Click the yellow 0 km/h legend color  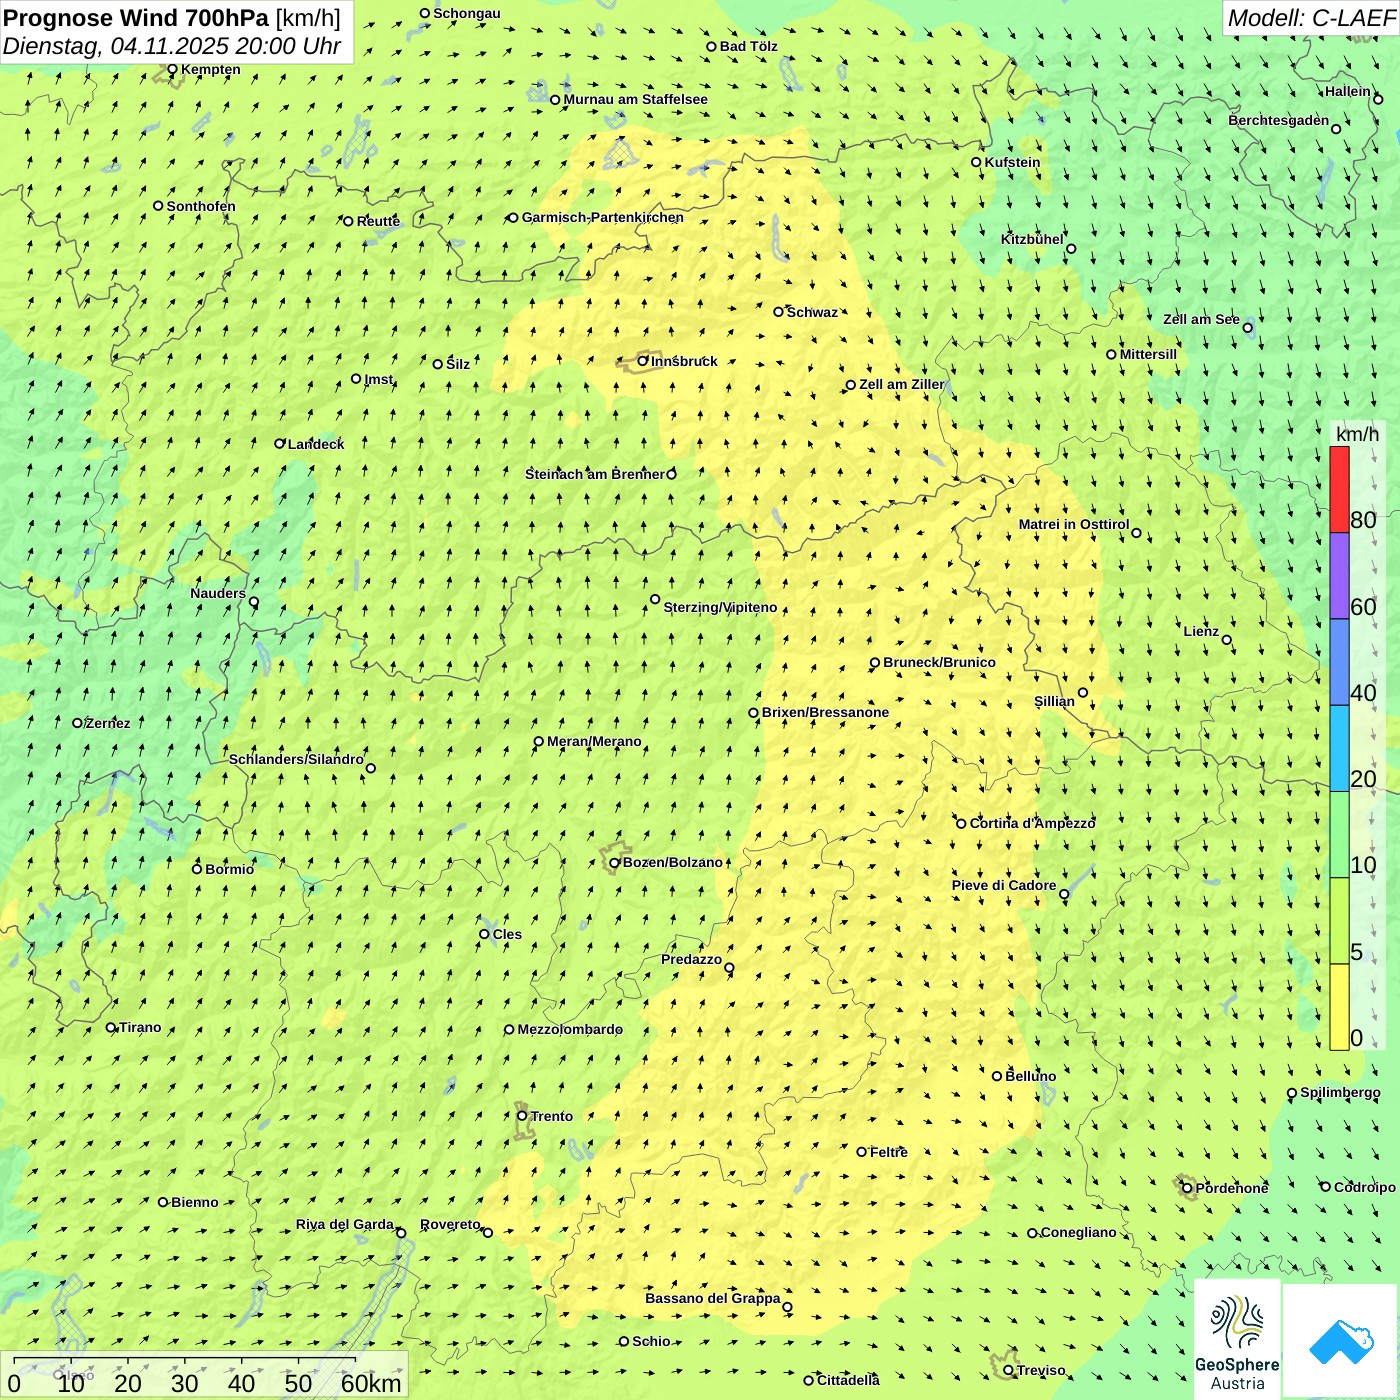[x=1339, y=1007]
